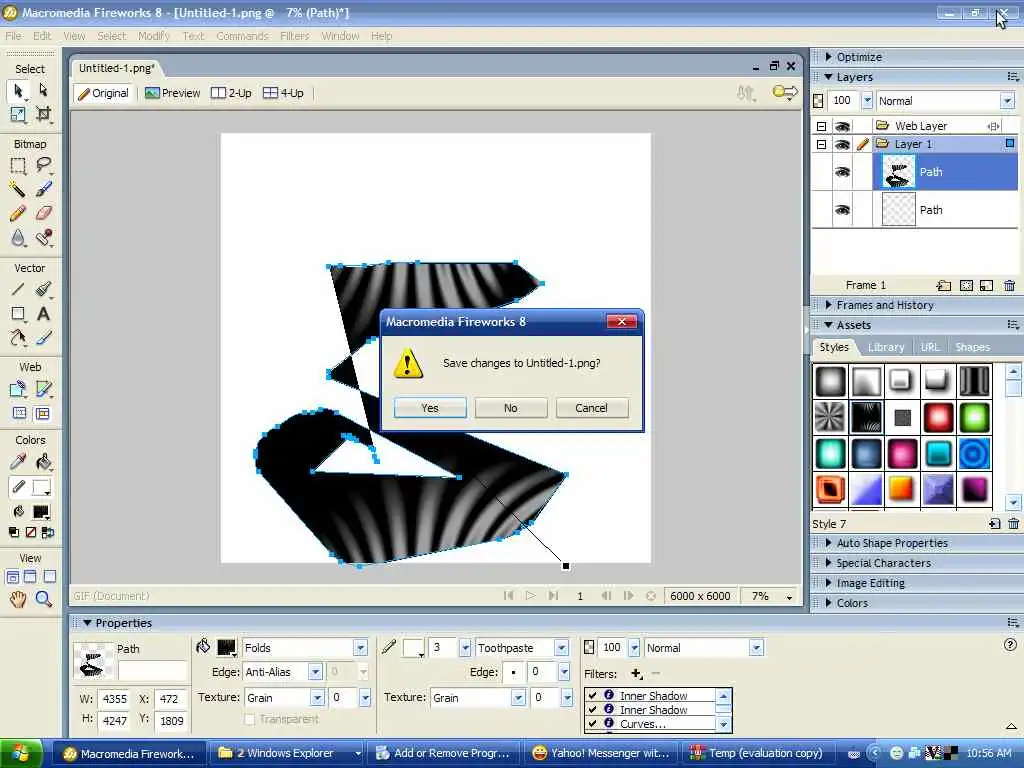Image resolution: width=1024 pixels, height=768 pixels.
Task: Expand the Image Editing panel
Action: 829,583
